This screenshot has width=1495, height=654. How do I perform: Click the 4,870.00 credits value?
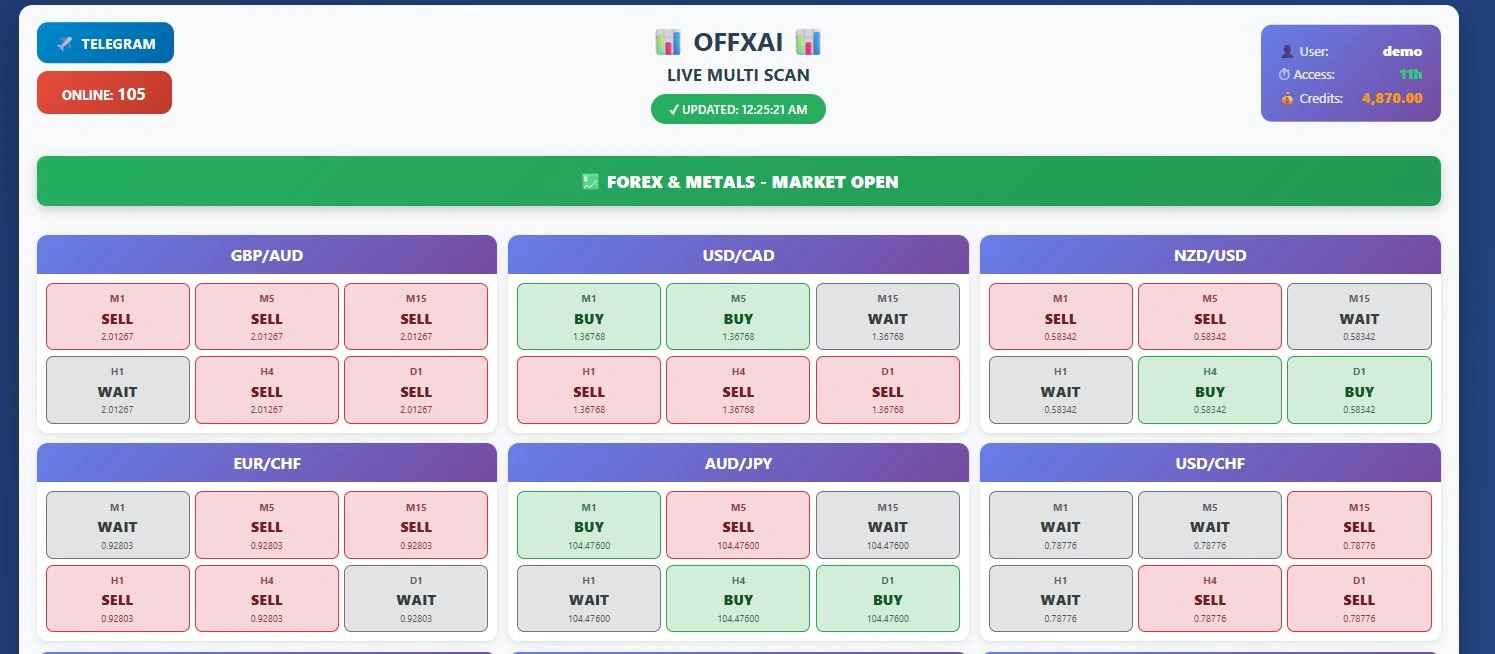tap(1391, 98)
